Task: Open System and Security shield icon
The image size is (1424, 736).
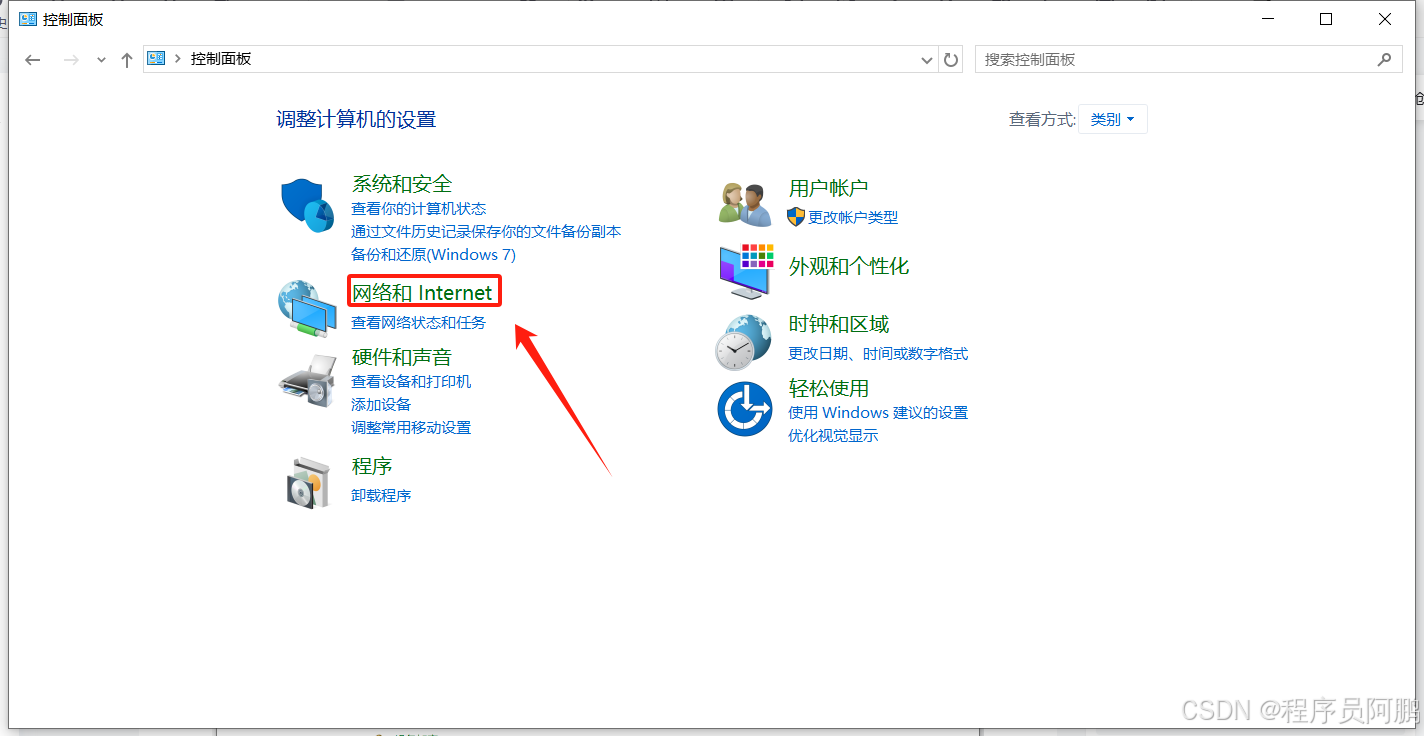Action: (307, 206)
